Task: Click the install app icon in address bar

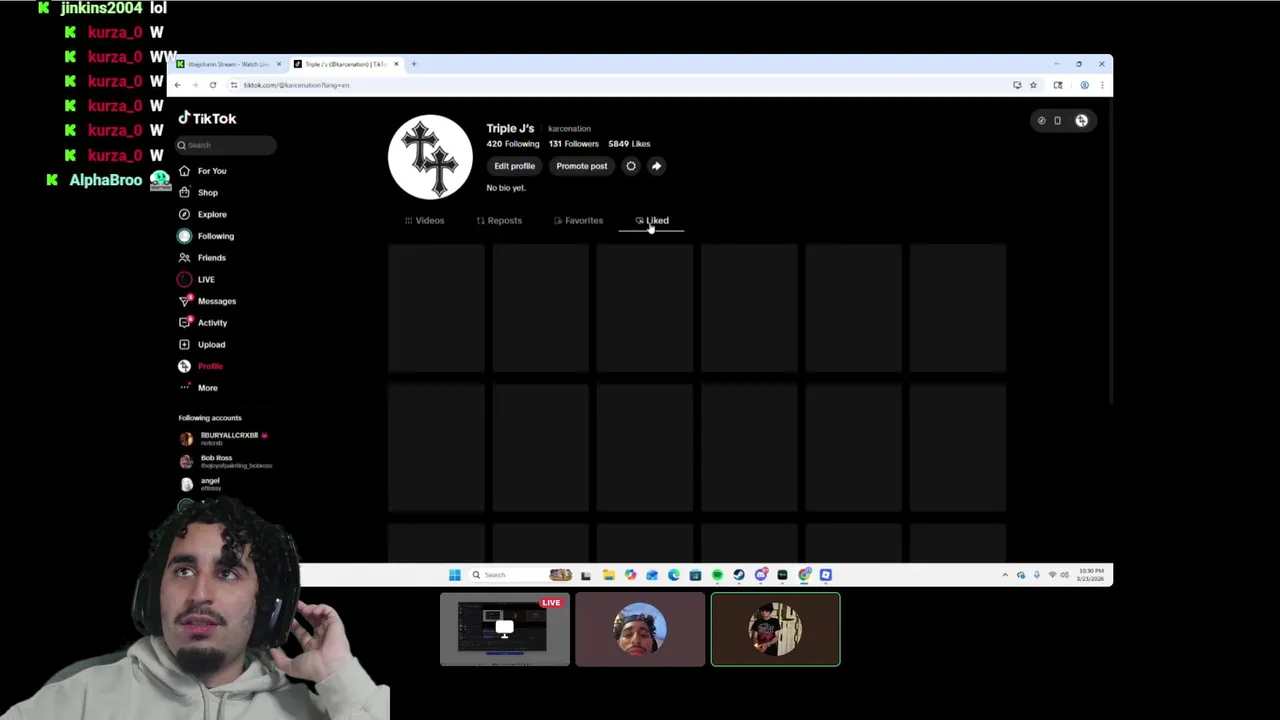Action: pyautogui.click(x=1017, y=85)
